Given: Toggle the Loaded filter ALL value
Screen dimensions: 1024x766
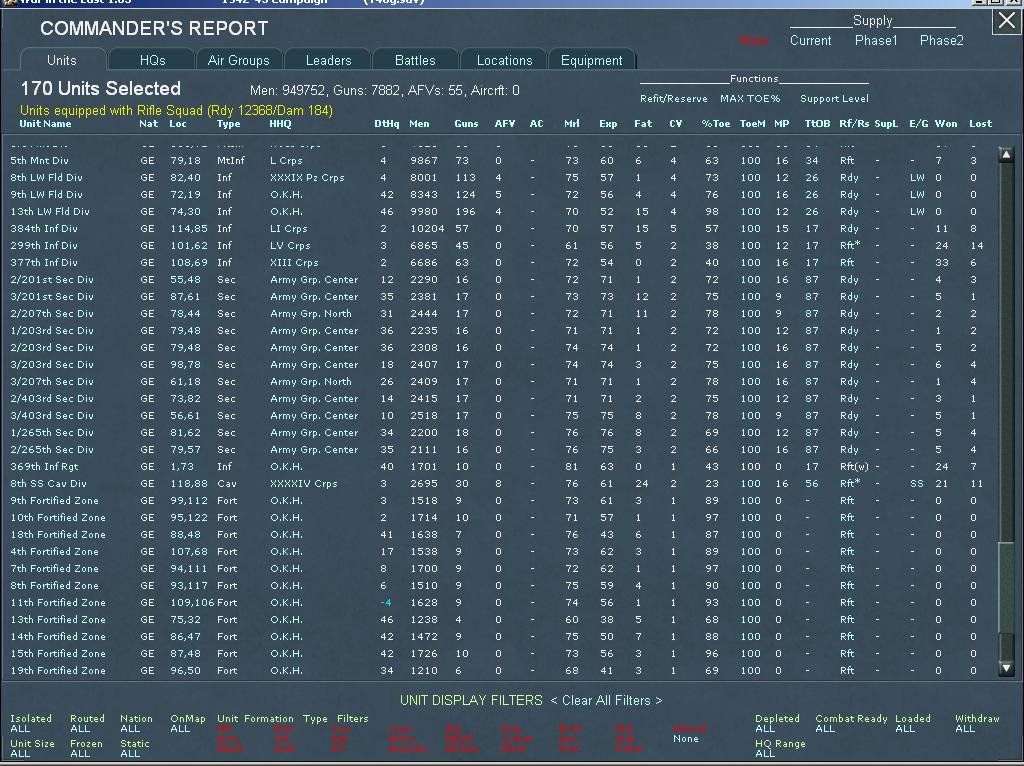Looking at the screenshot, I should [x=905, y=729].
